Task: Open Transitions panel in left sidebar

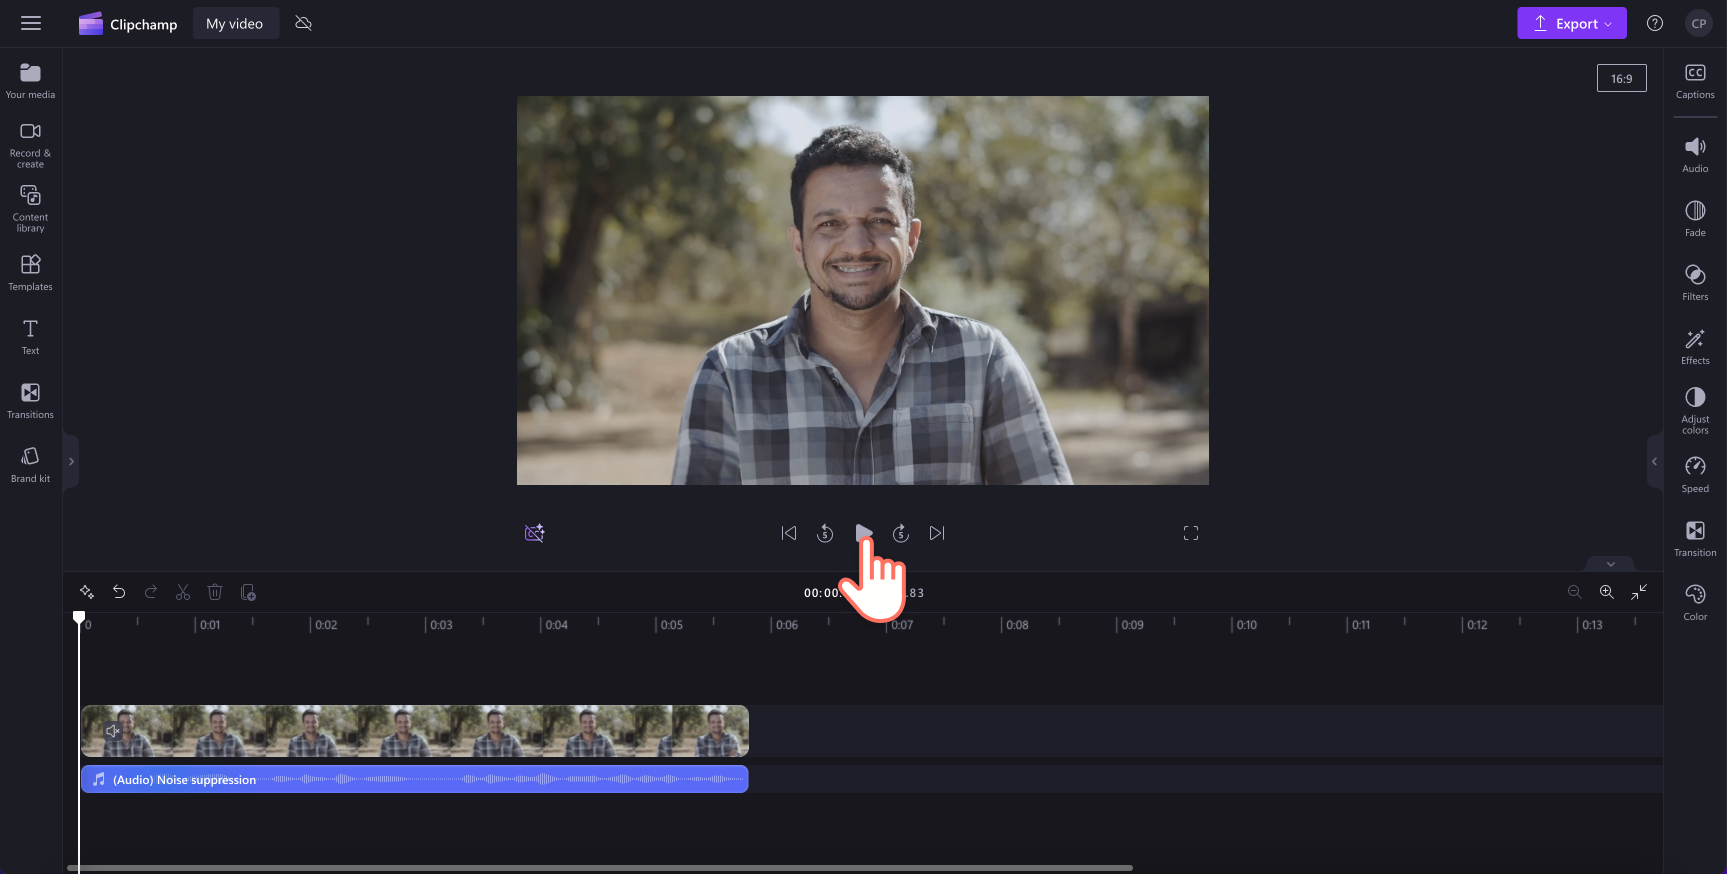Action: (31, 400)
